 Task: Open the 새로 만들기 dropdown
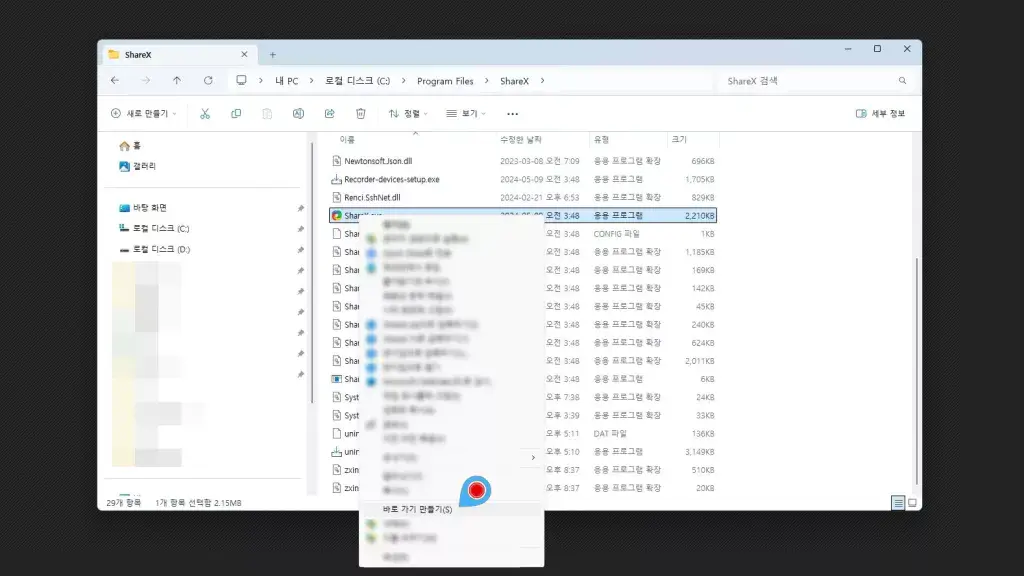point(144,114)
